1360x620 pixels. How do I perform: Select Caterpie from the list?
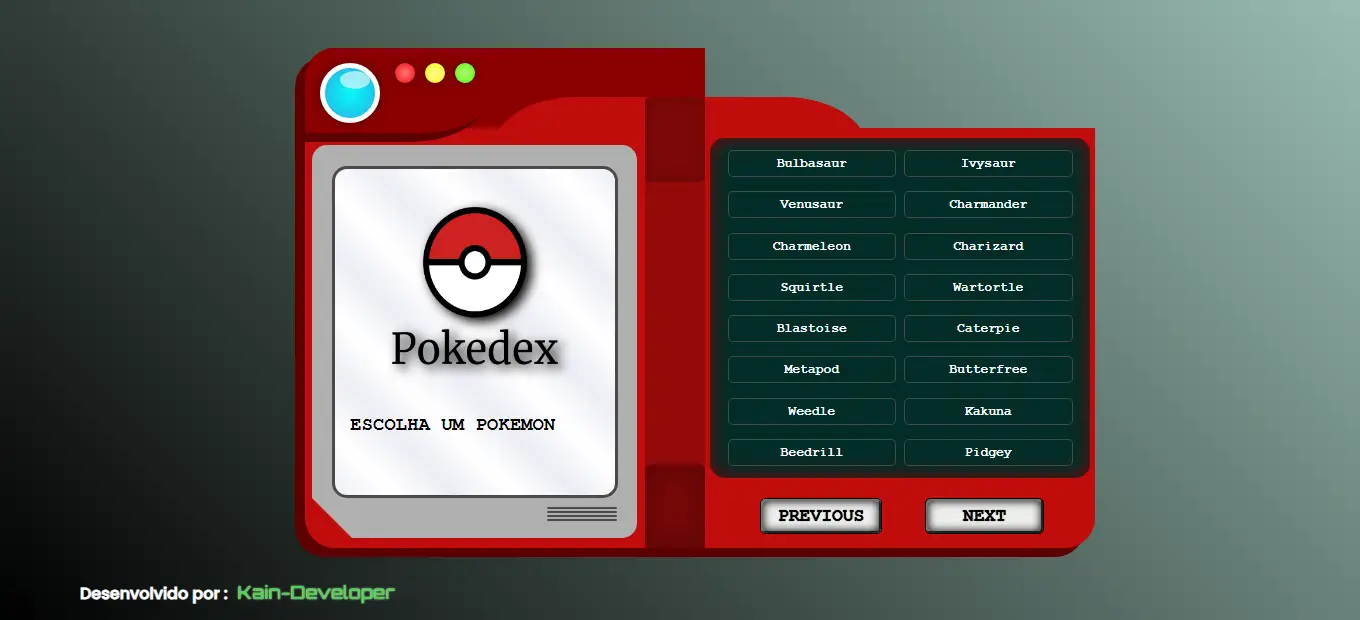[988, 328]
